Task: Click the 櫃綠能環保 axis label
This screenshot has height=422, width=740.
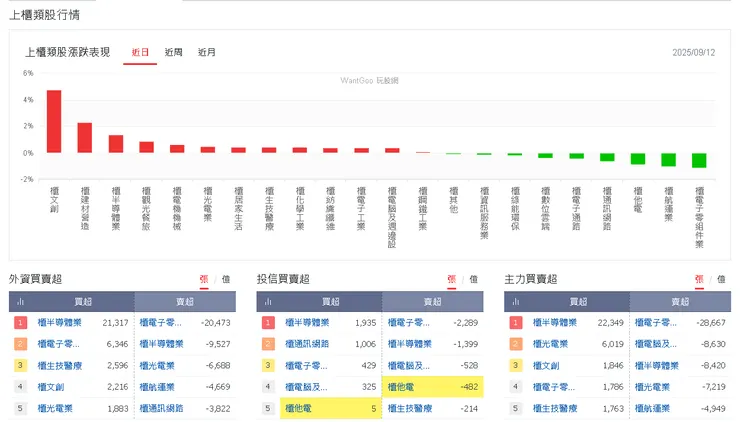Action: coord(515,208)
